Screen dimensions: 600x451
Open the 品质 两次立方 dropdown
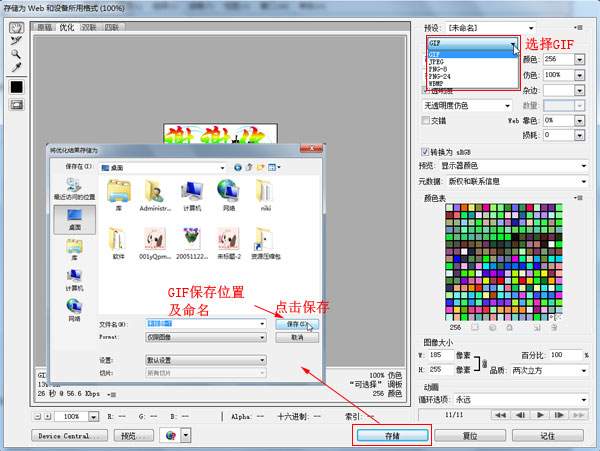tap(549, 370)
